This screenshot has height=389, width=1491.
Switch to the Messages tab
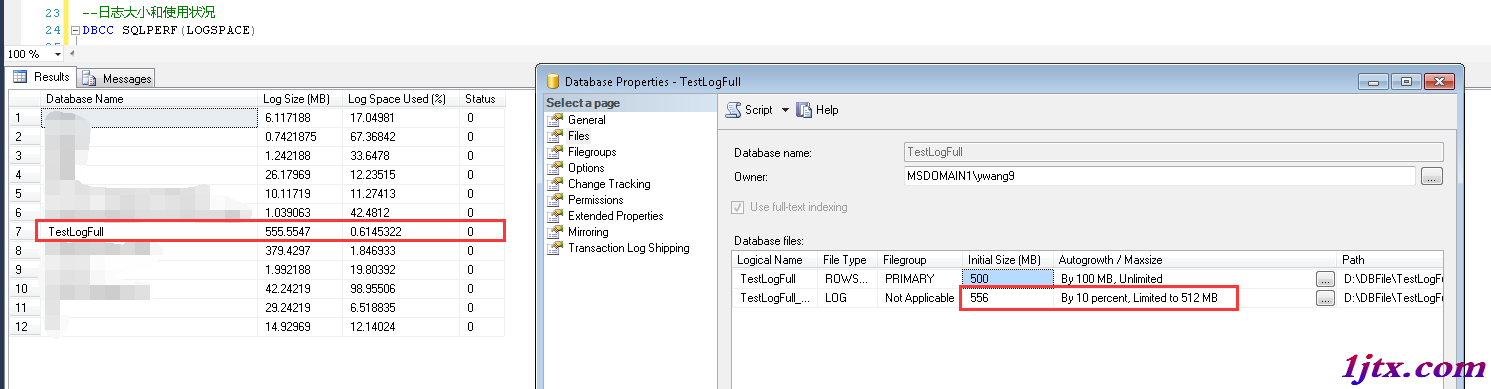[117, 78]
